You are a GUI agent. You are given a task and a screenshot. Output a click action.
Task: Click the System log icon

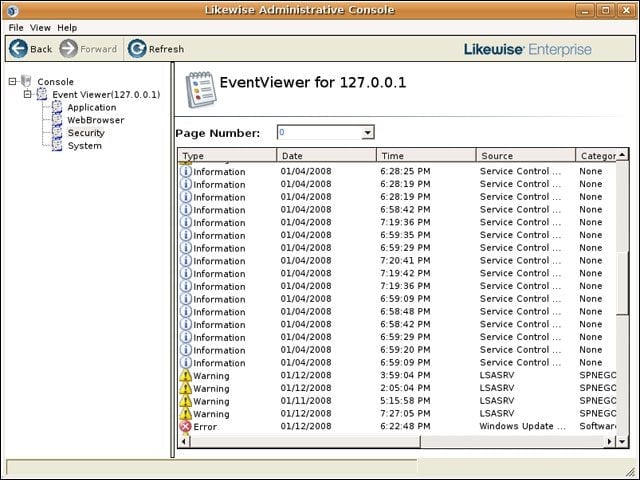coord(57,145)
